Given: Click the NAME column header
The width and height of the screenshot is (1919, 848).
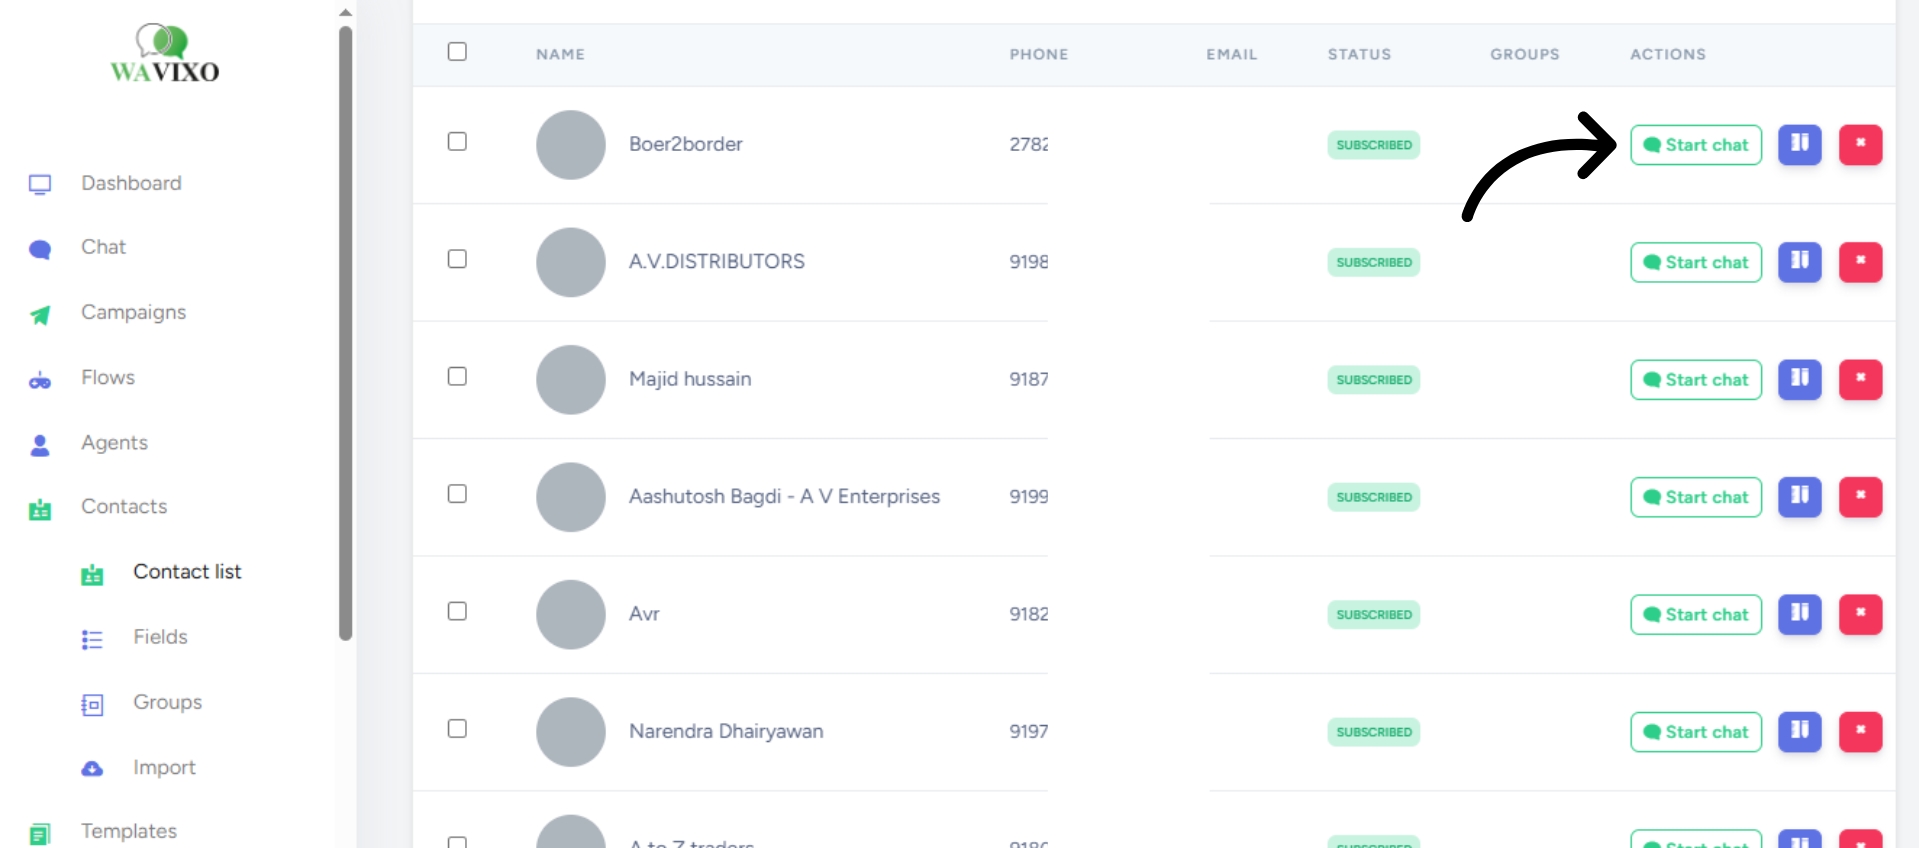Looking at the screenshot, I should click(560, 54).
